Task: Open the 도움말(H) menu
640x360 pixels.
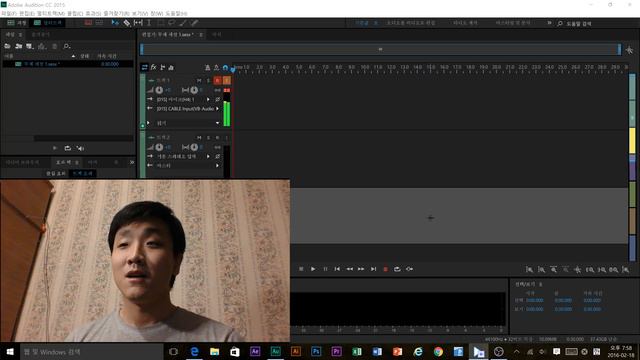Action: pyautogui.click(x=176, y=13)
